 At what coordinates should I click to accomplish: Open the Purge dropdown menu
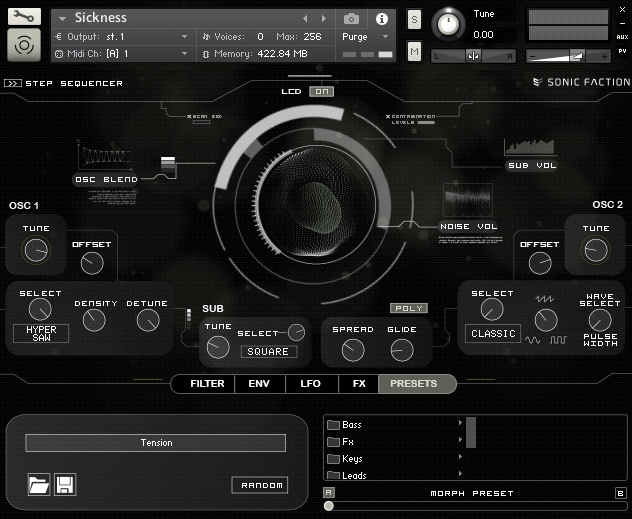(x=367, y=36)
